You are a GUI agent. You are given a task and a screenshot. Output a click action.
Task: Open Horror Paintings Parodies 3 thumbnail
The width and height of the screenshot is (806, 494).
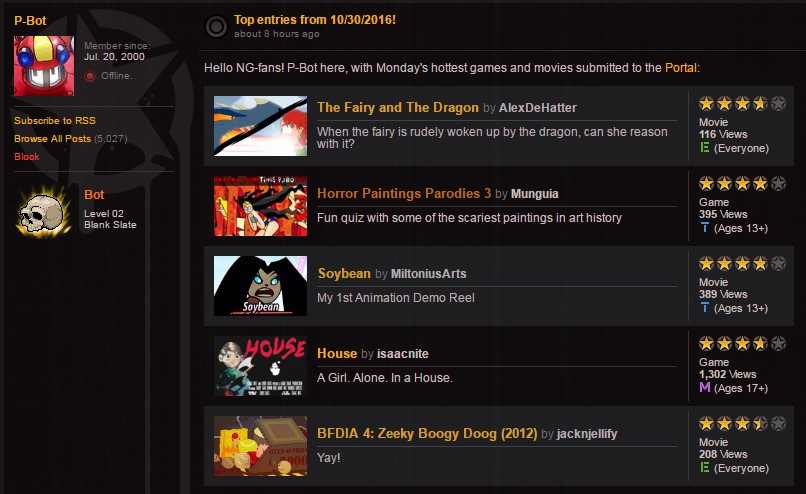click(x=261, y=206)
